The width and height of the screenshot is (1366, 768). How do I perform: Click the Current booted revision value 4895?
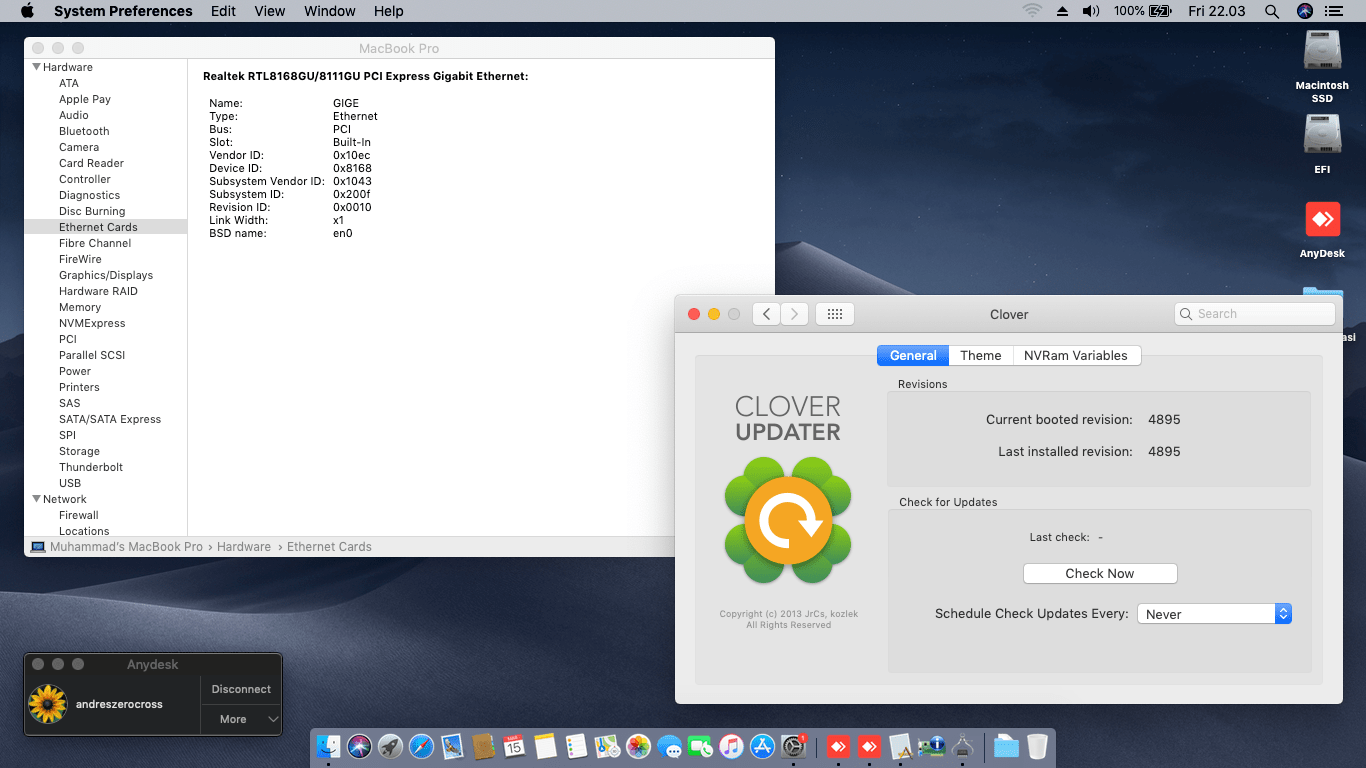pyautogui.click(x=1164, y=419)
